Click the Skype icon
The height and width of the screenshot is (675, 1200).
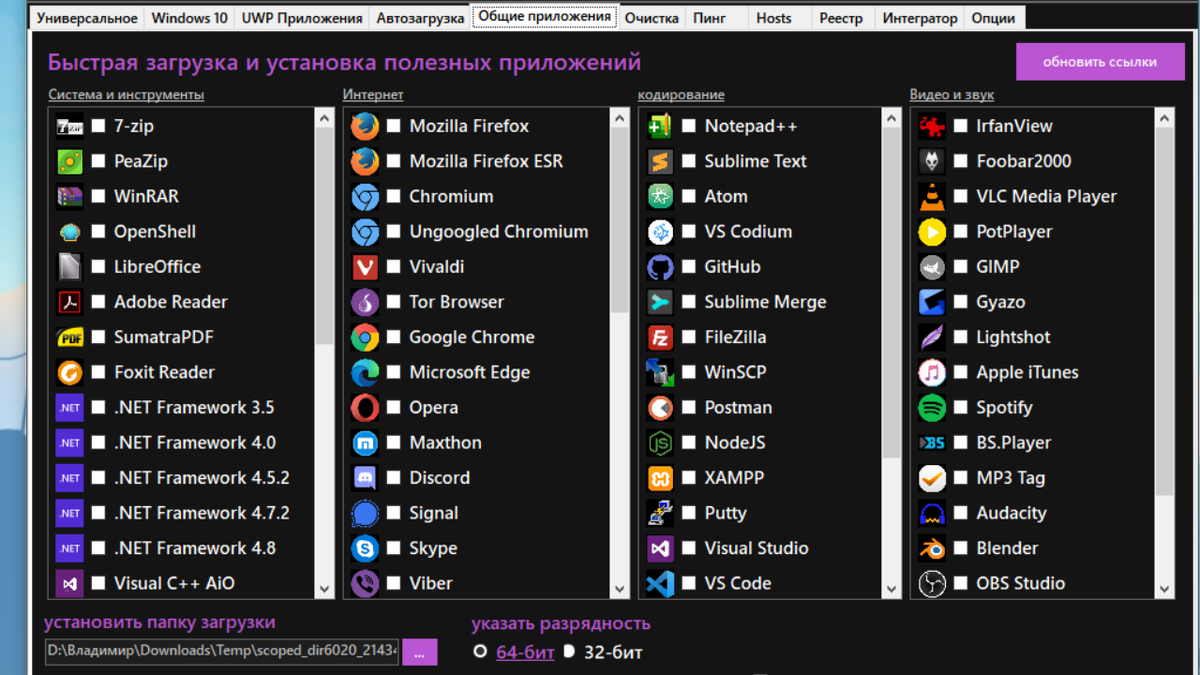click(x=365, y=548)
